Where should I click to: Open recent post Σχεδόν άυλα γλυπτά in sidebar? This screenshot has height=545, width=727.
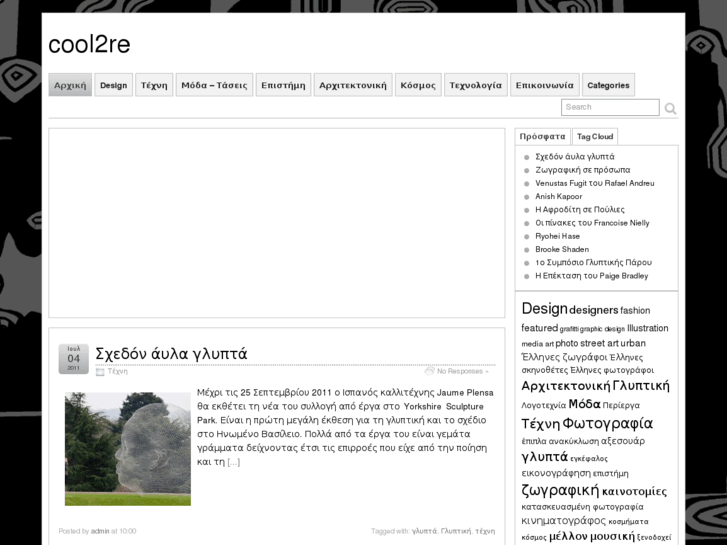coord(574,157)
